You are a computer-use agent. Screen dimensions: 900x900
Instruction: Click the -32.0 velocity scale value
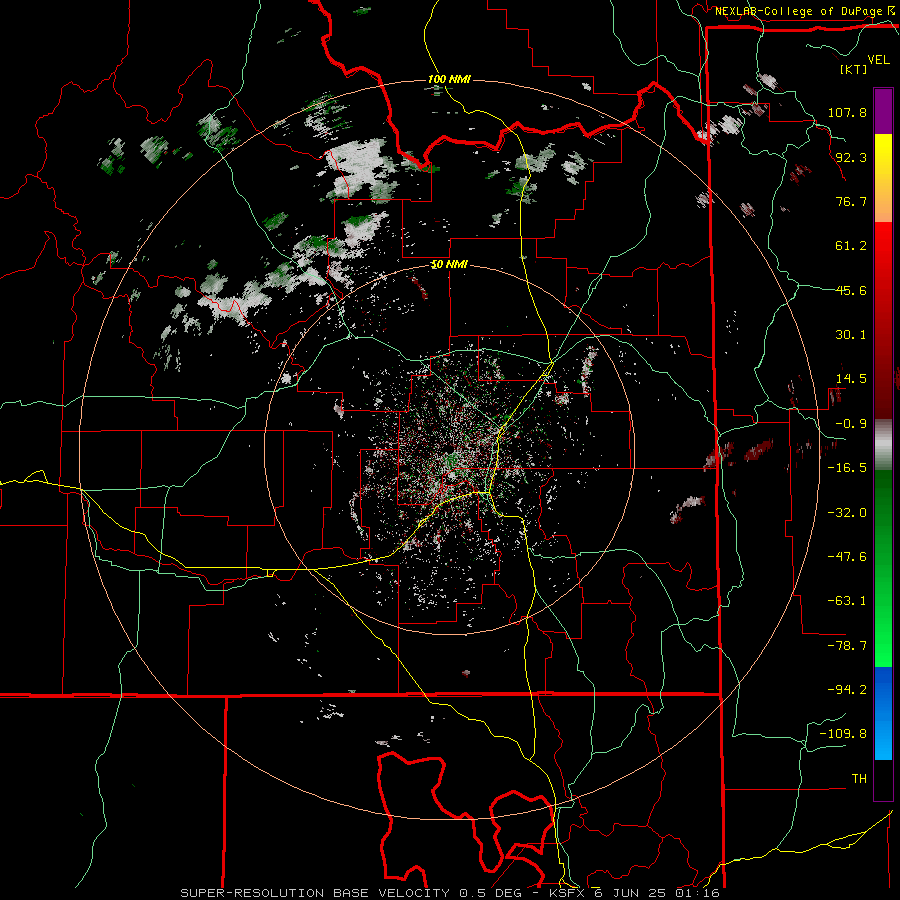pos(847,513)
